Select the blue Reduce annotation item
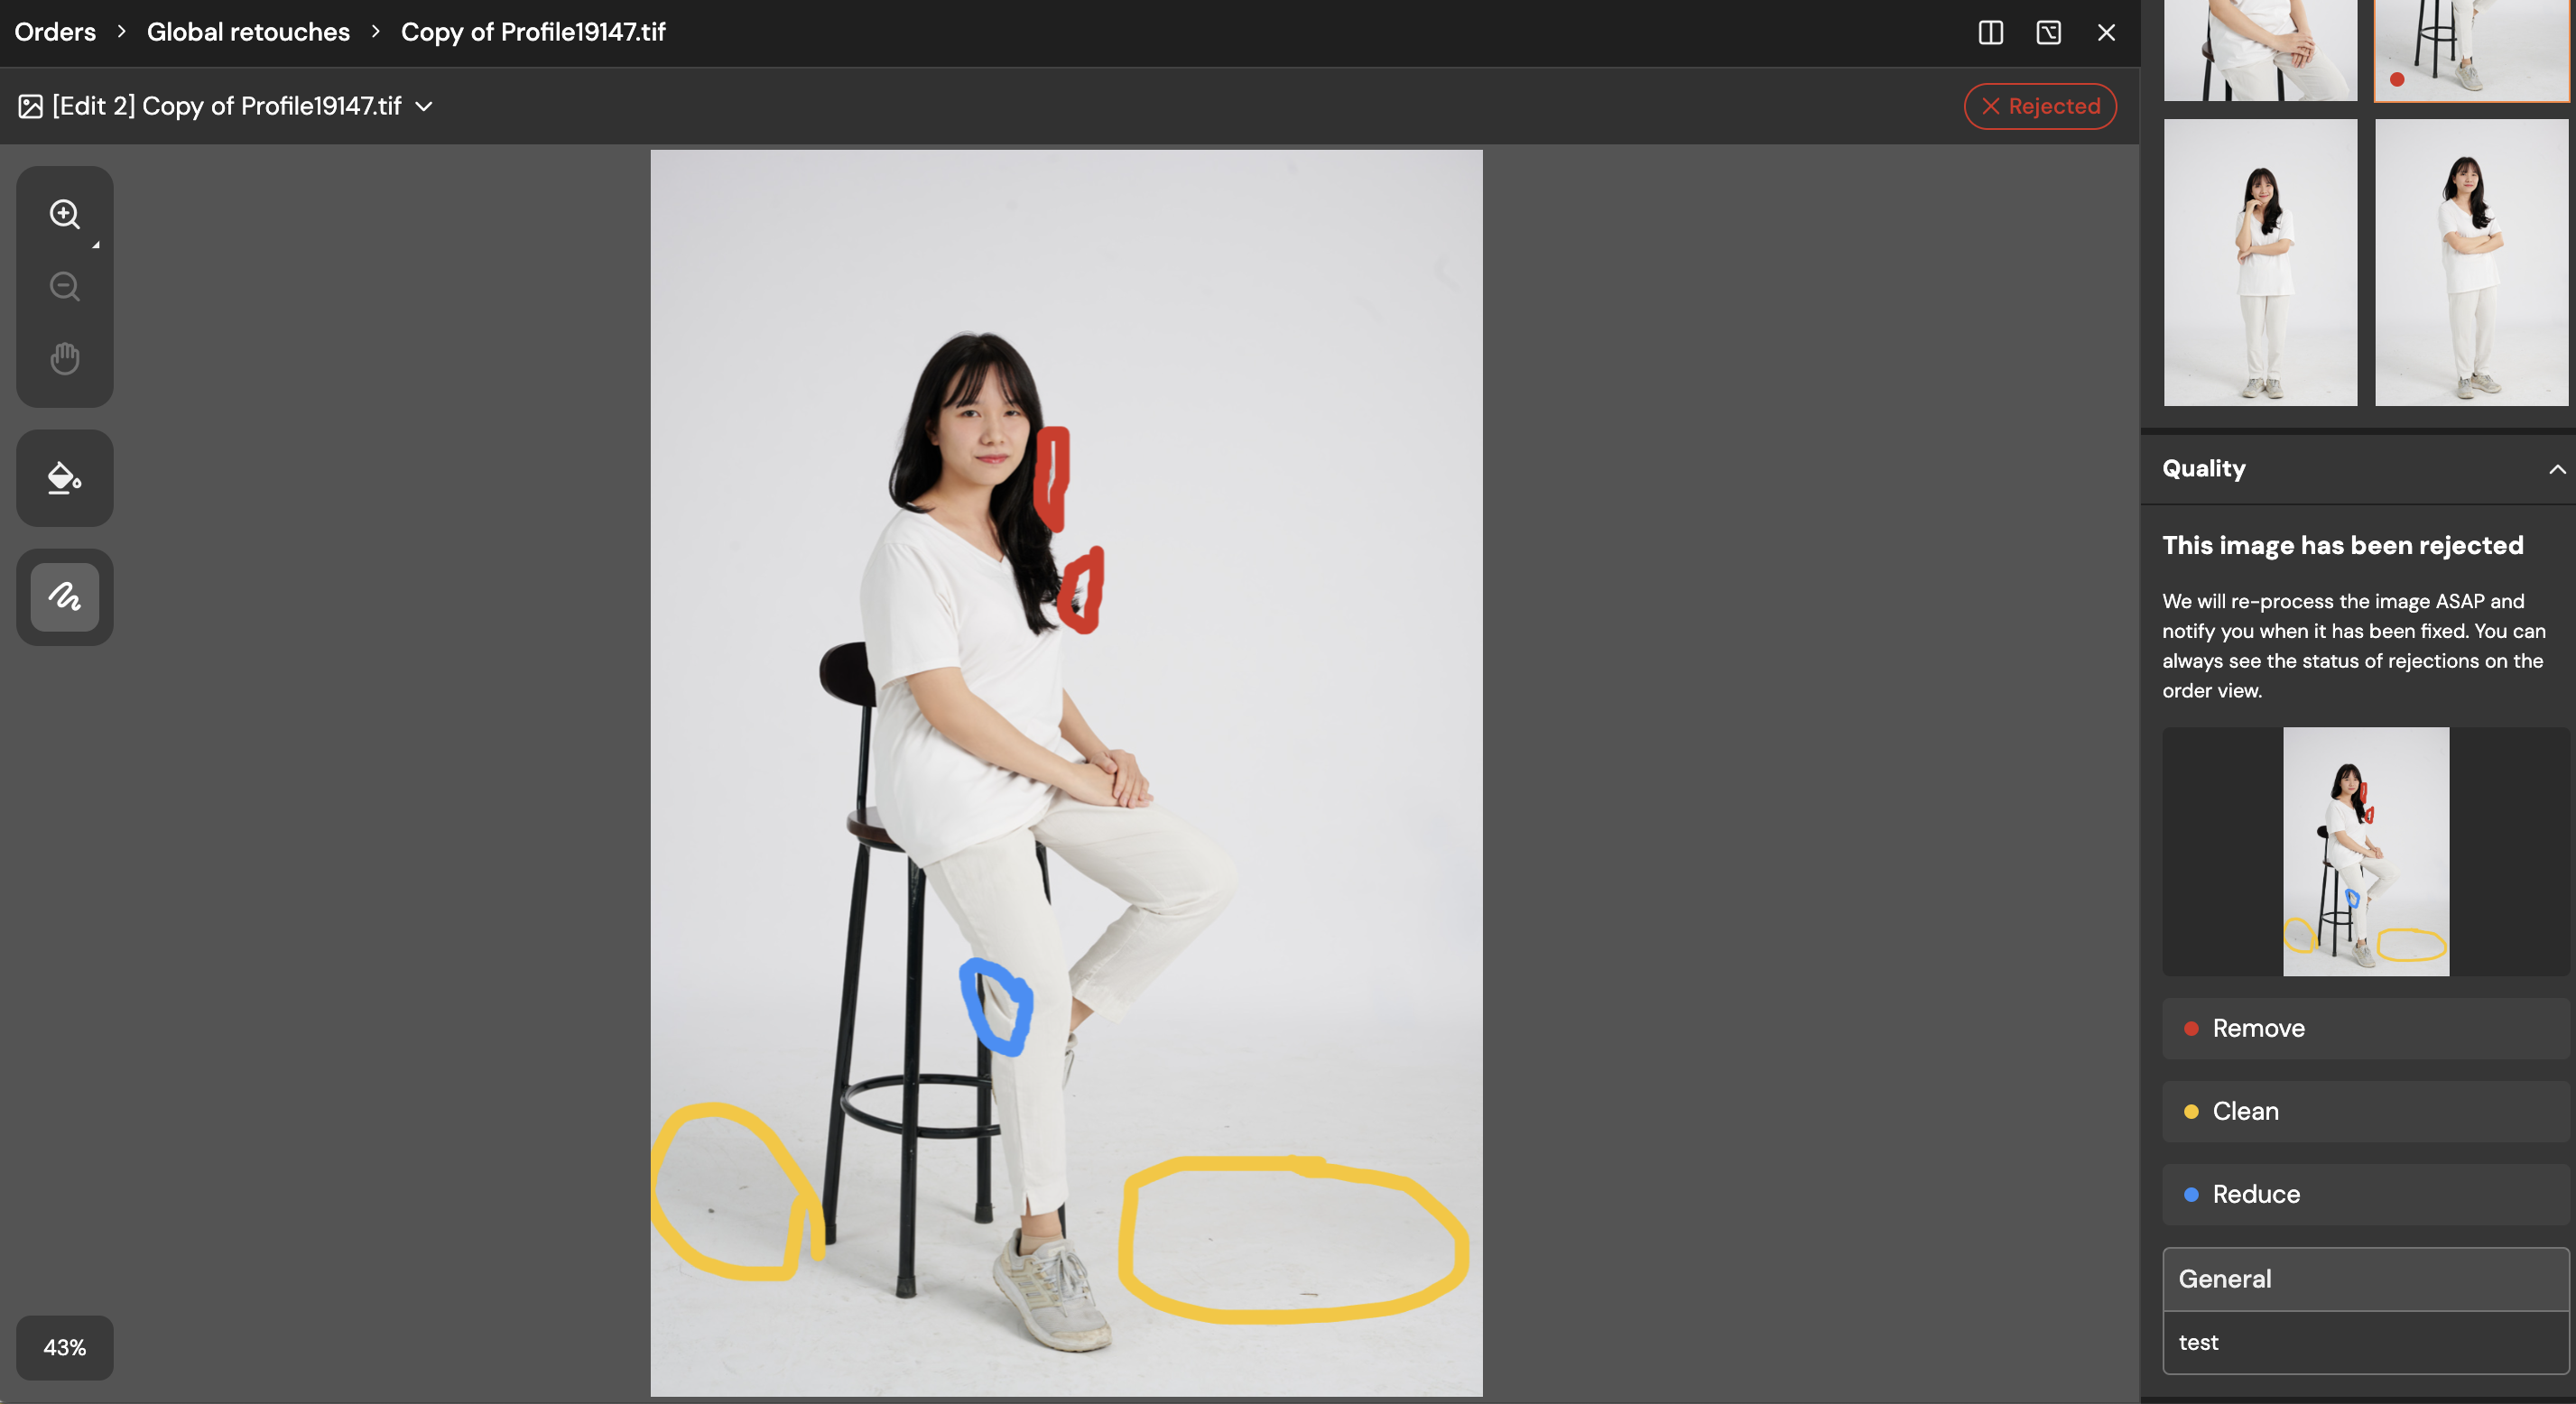Viewport: 2576px width, 1404px height. (x=2365, y=1195)
